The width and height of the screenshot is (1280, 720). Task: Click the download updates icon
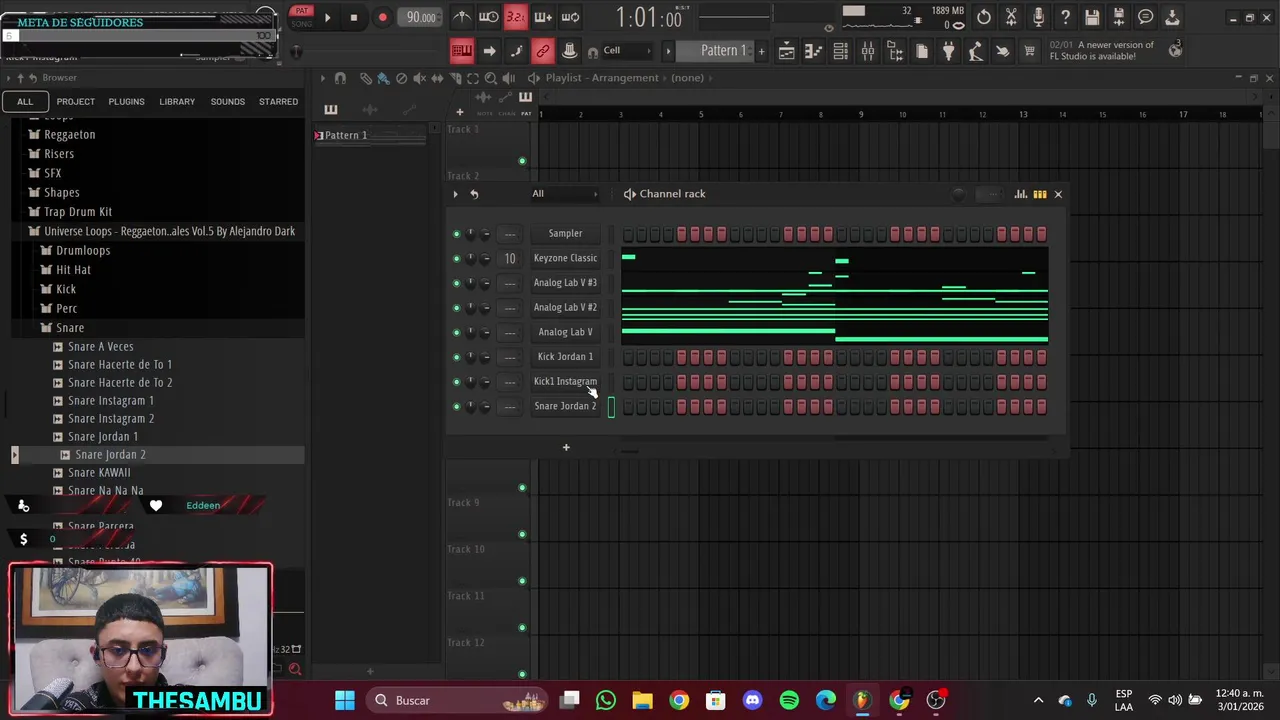tap(1172, 17)
